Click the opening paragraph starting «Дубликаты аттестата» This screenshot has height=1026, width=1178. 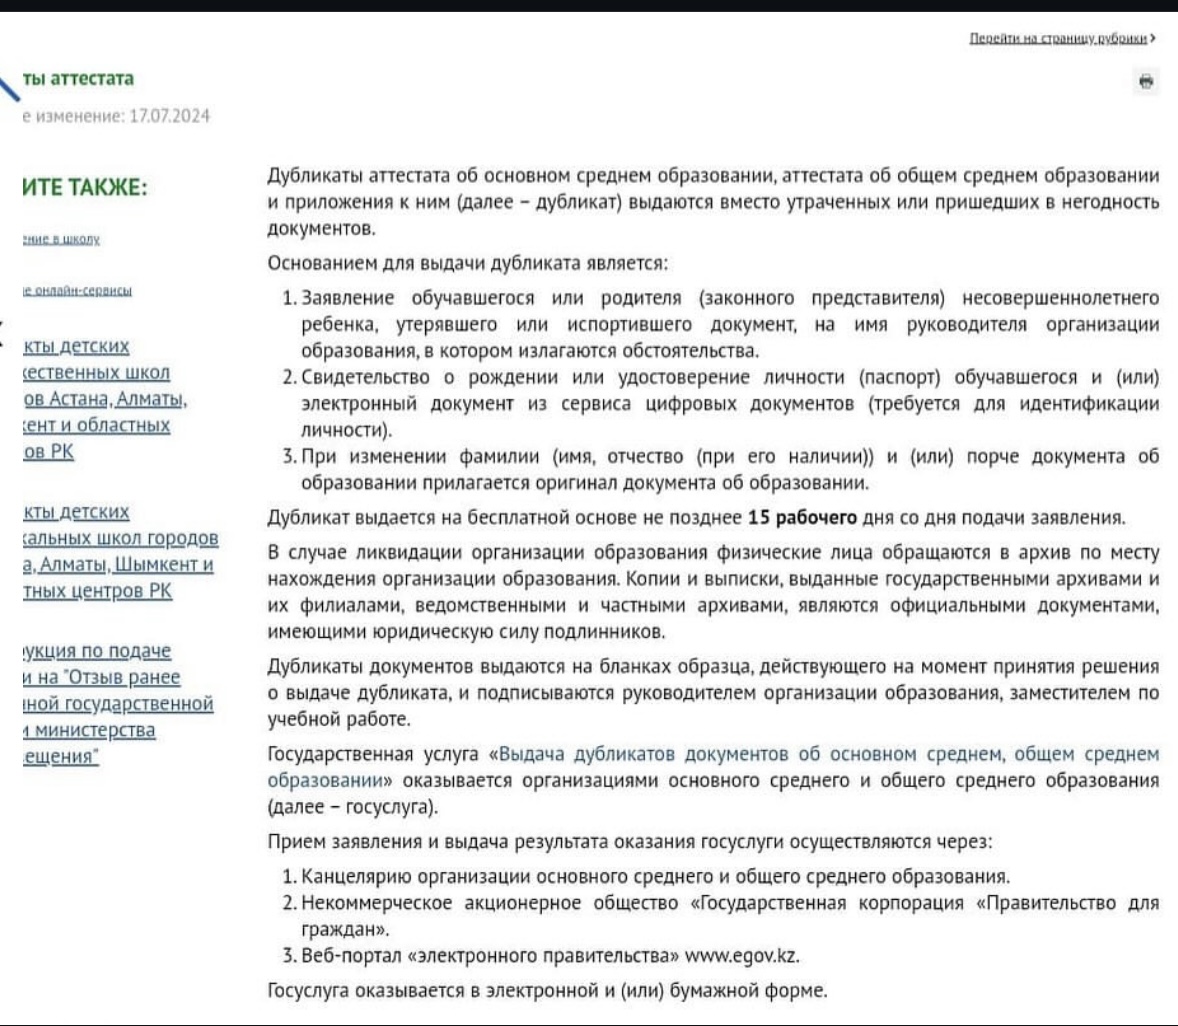(x=712, y=202)
